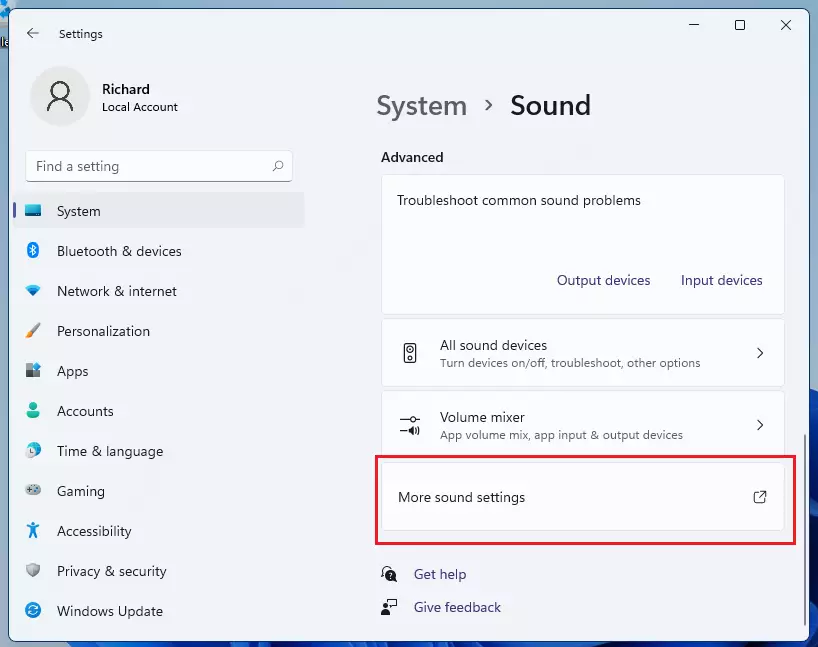Viewport: 818px width, 647px height.
Task: Click System in the breadcrumb
Action: (422, 106)
